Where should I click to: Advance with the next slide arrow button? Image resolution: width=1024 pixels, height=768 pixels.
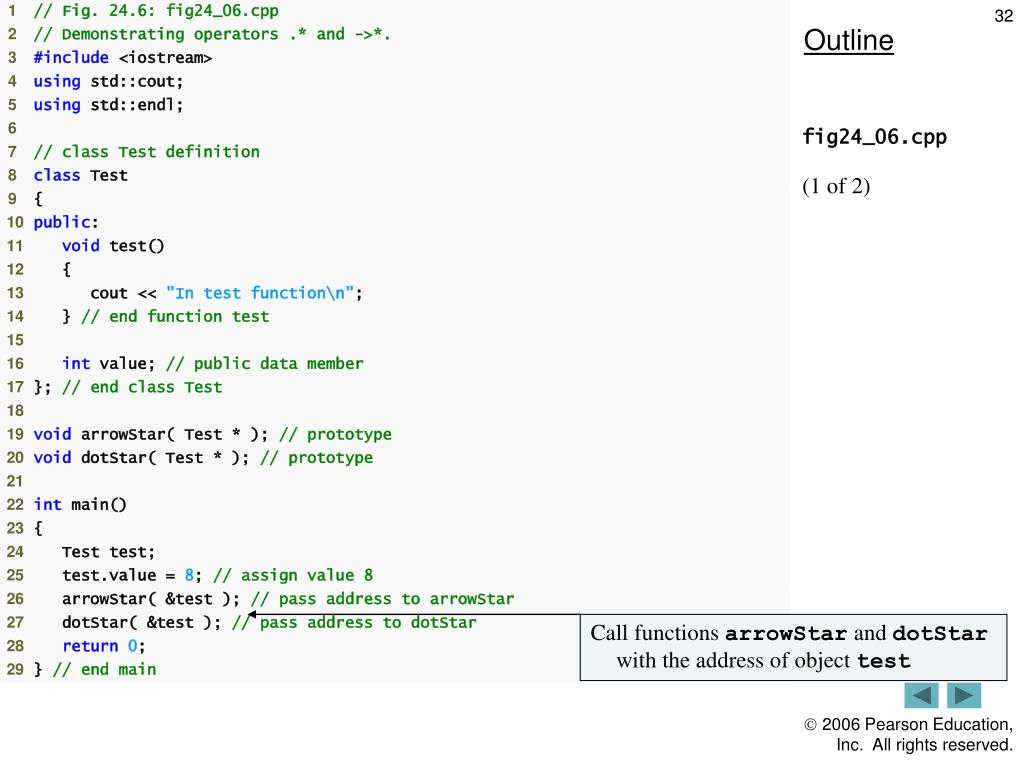[x=964, y=696]
